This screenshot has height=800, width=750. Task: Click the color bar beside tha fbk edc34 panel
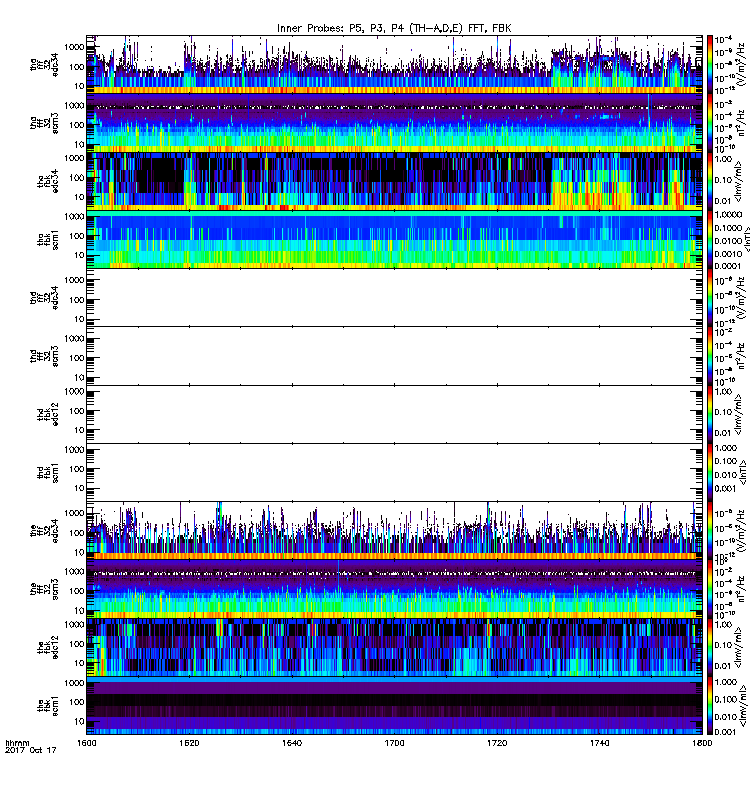(709, 181)
